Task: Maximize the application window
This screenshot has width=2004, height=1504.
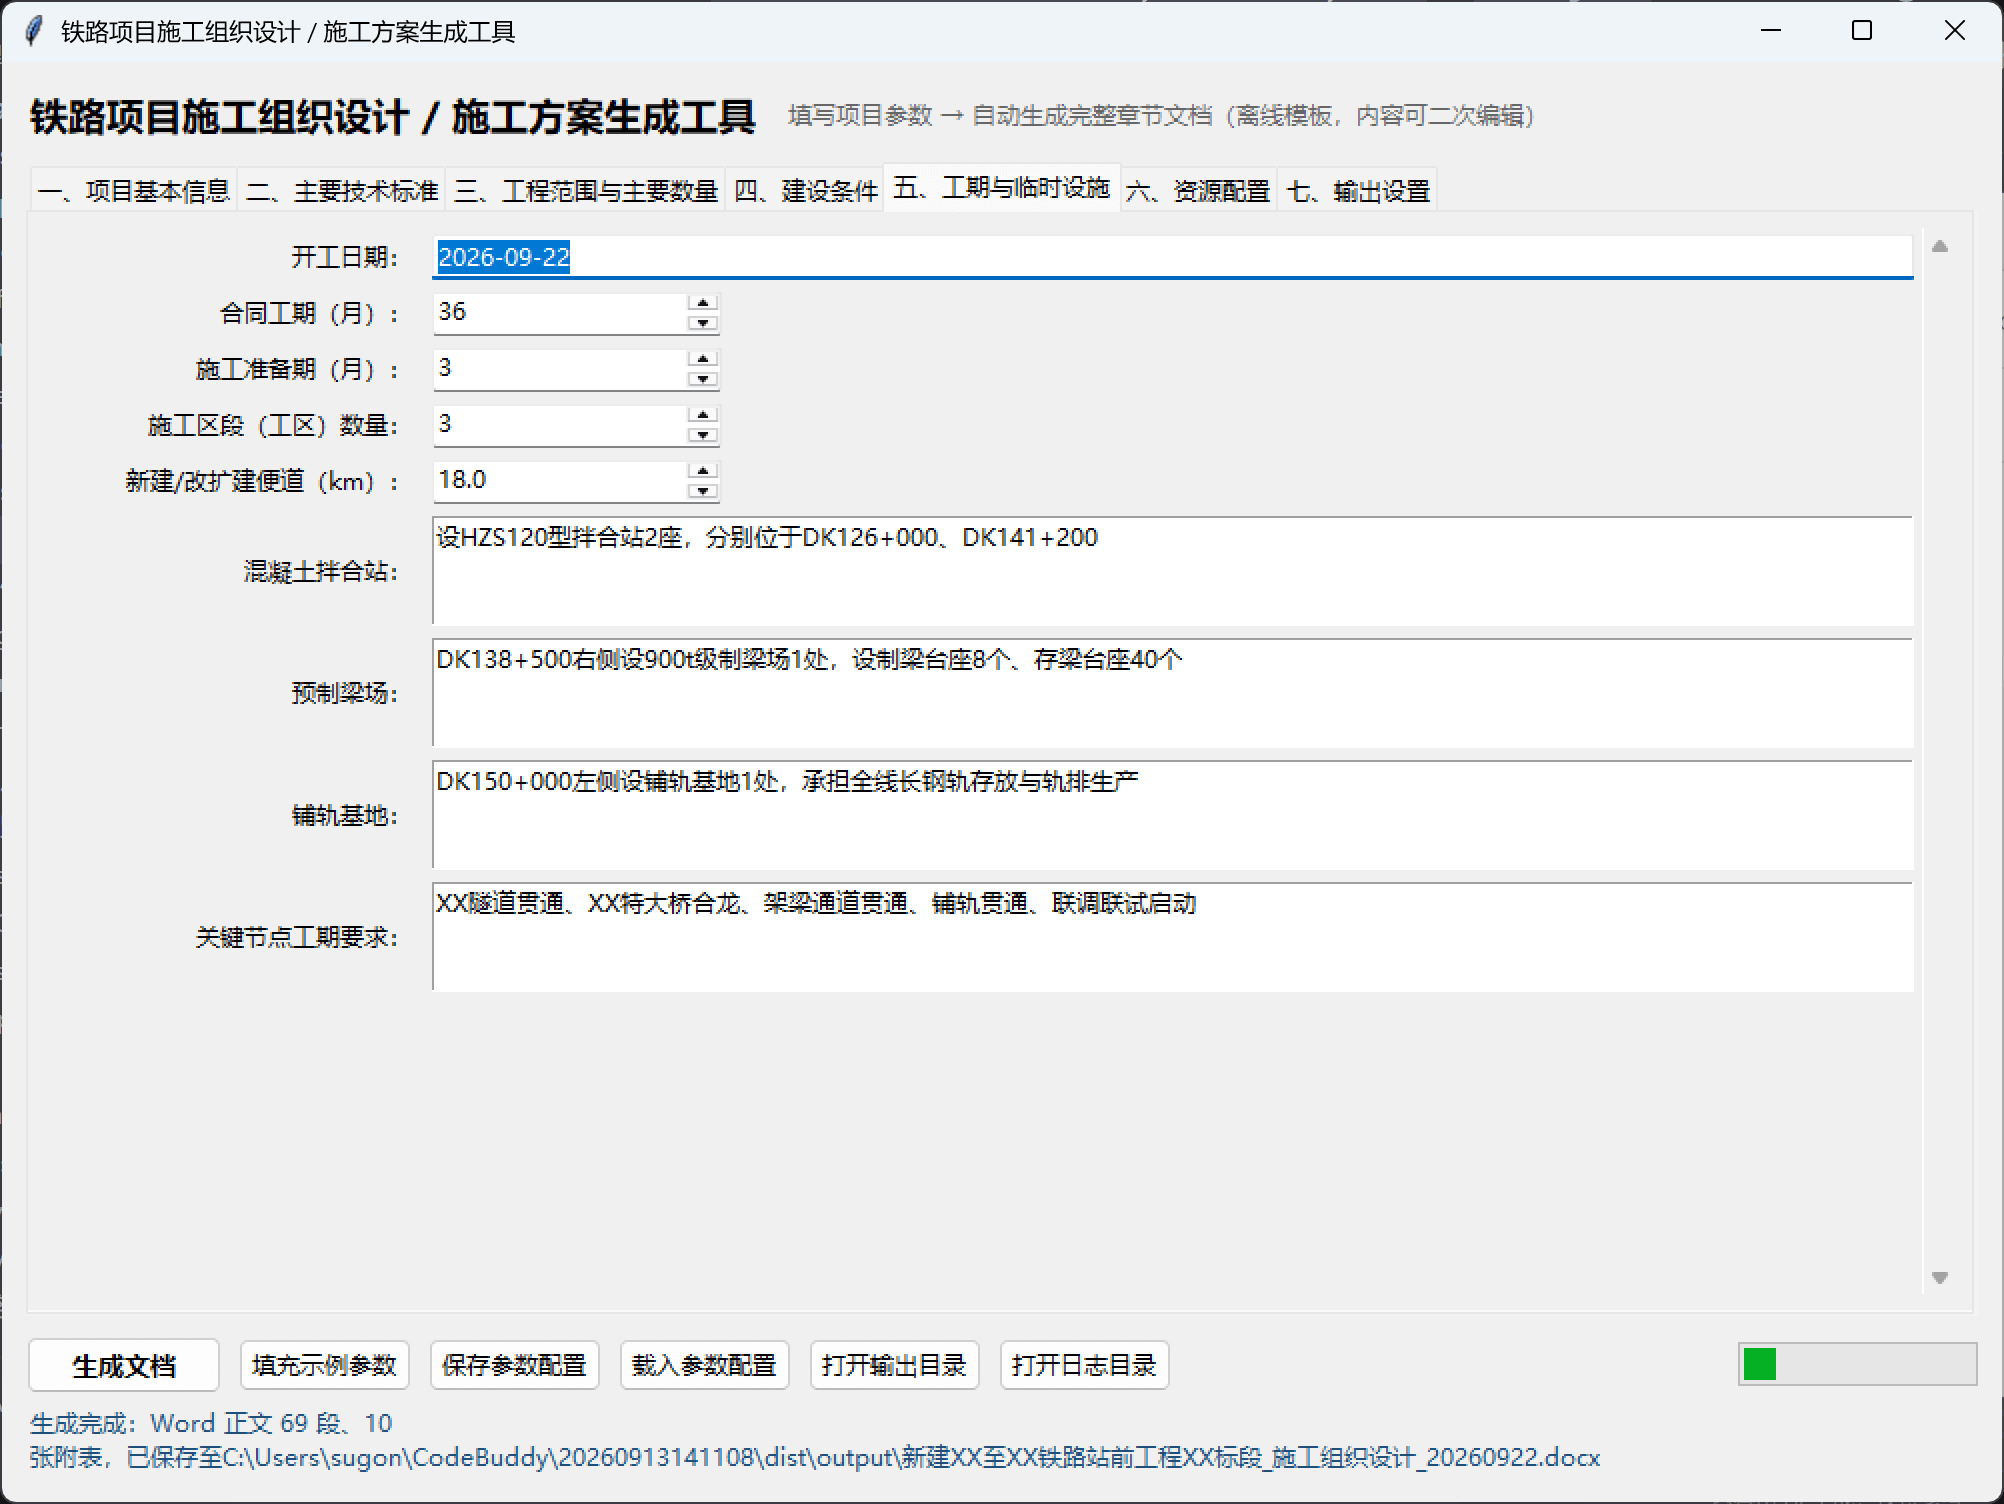Action: (1862, 31)
